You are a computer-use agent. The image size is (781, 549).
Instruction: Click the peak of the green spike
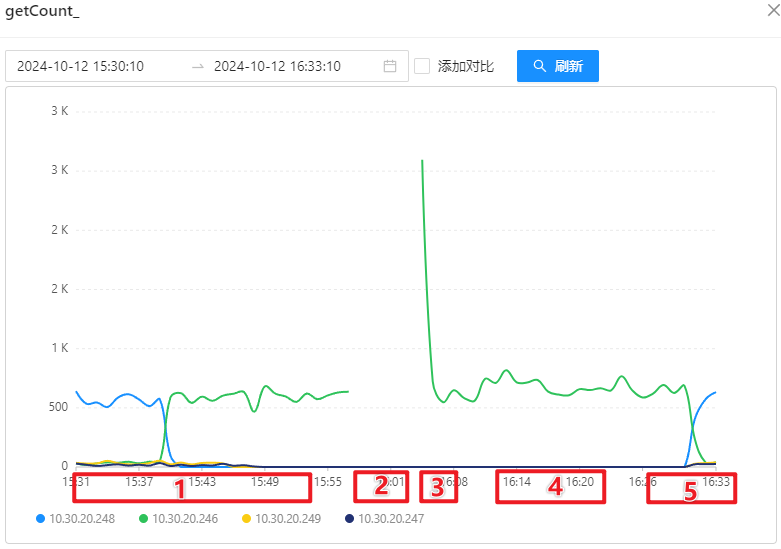click(x=422, y=160)
